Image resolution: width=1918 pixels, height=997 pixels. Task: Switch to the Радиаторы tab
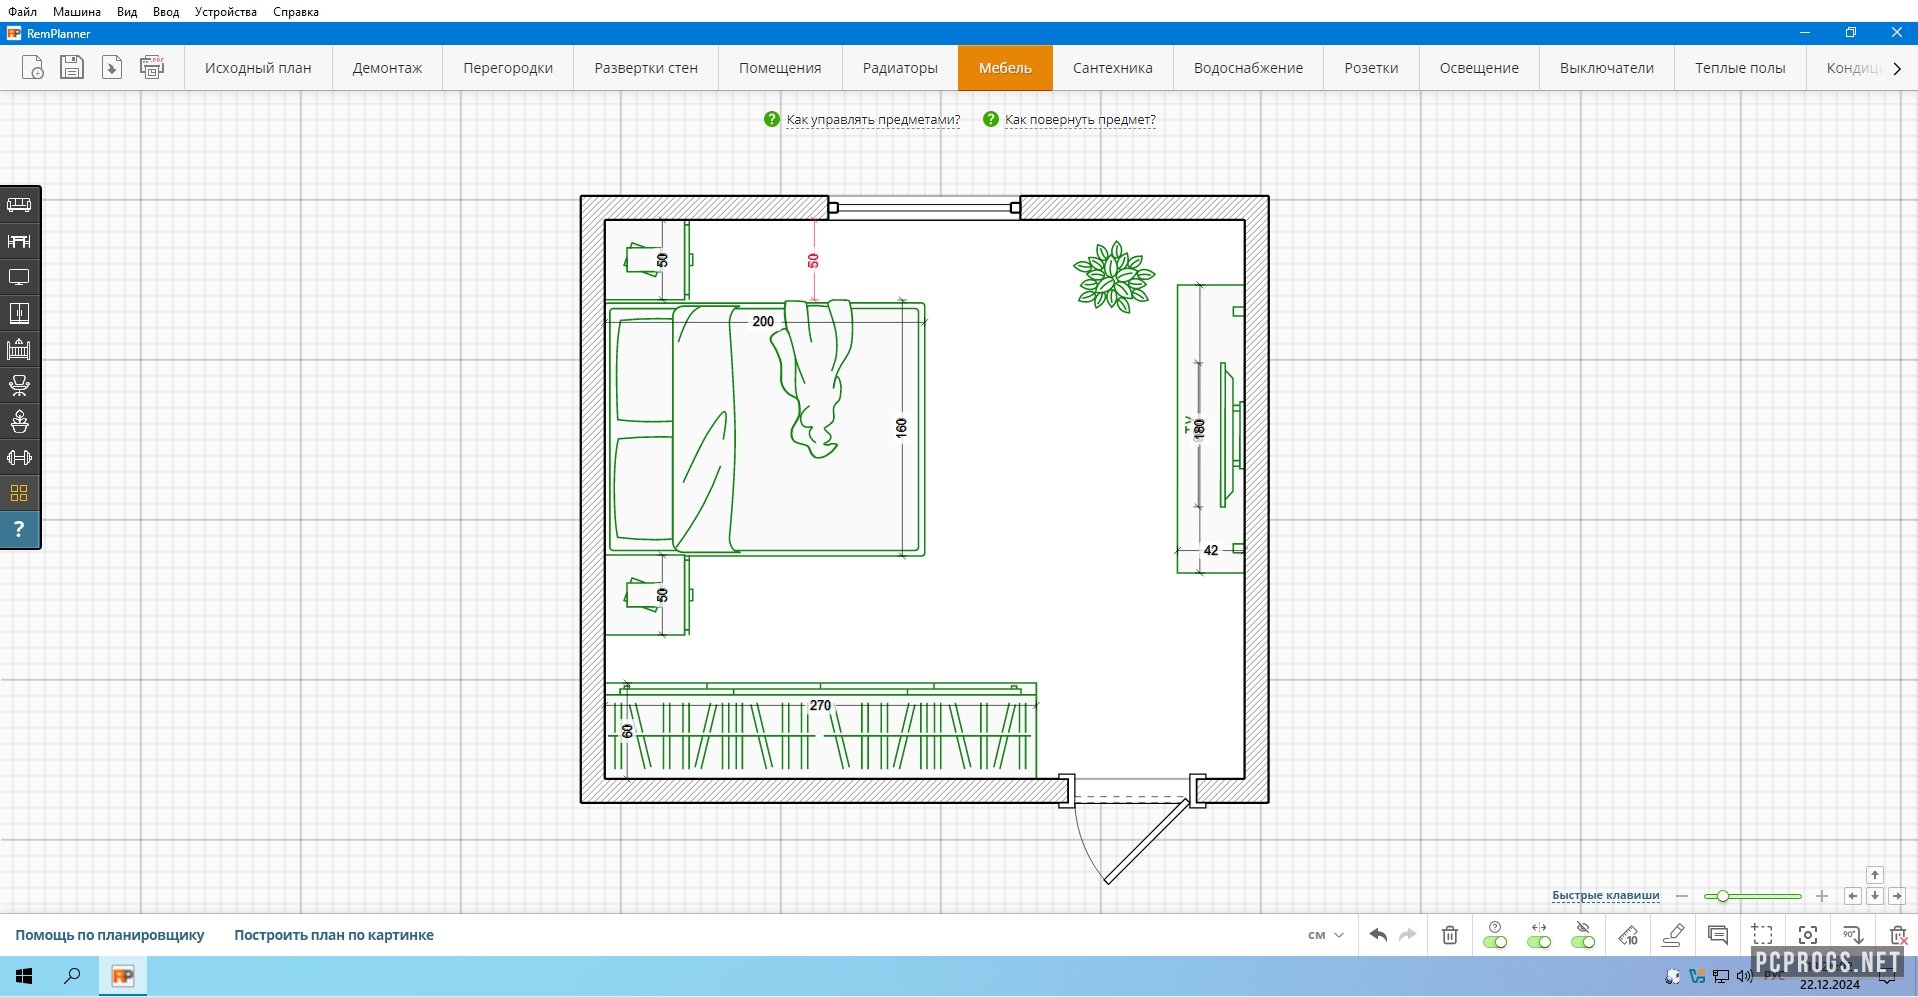(900, 68)
